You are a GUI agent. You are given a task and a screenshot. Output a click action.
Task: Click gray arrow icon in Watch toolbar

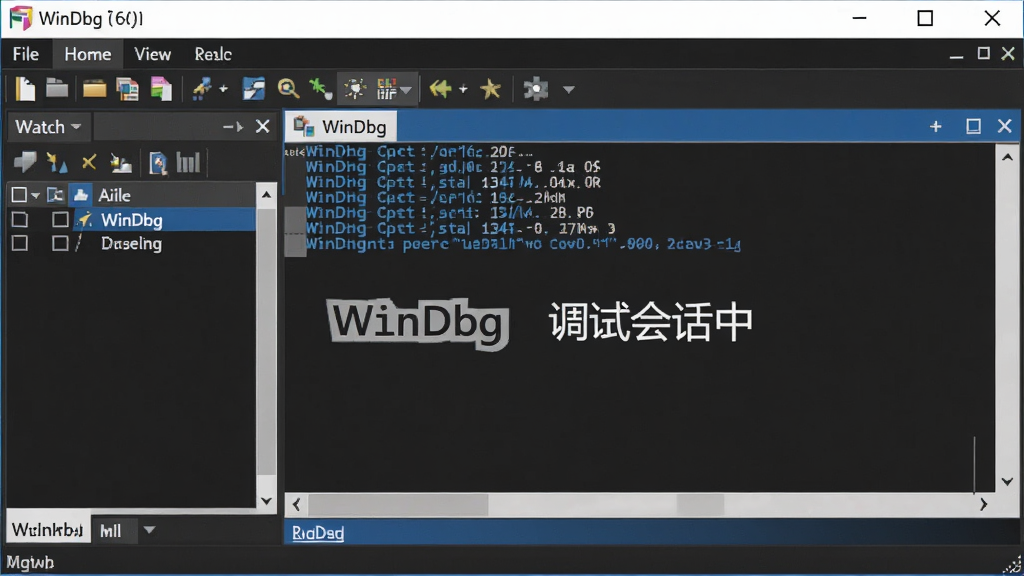click(25, 162)
